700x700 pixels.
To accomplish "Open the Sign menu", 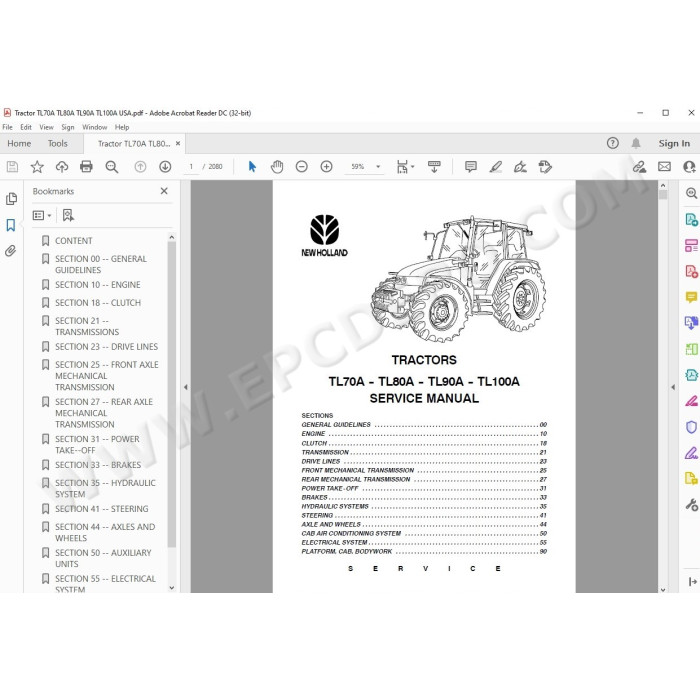I will (68, 127).
